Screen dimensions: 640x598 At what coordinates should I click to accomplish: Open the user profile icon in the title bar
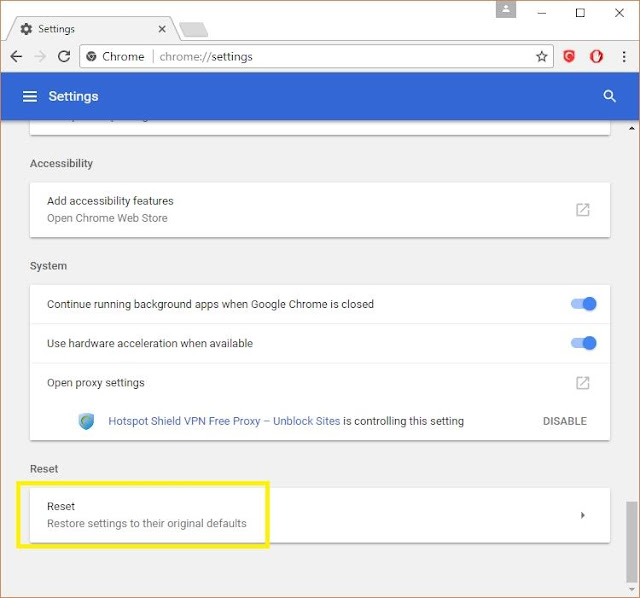(x=506, y=9)
